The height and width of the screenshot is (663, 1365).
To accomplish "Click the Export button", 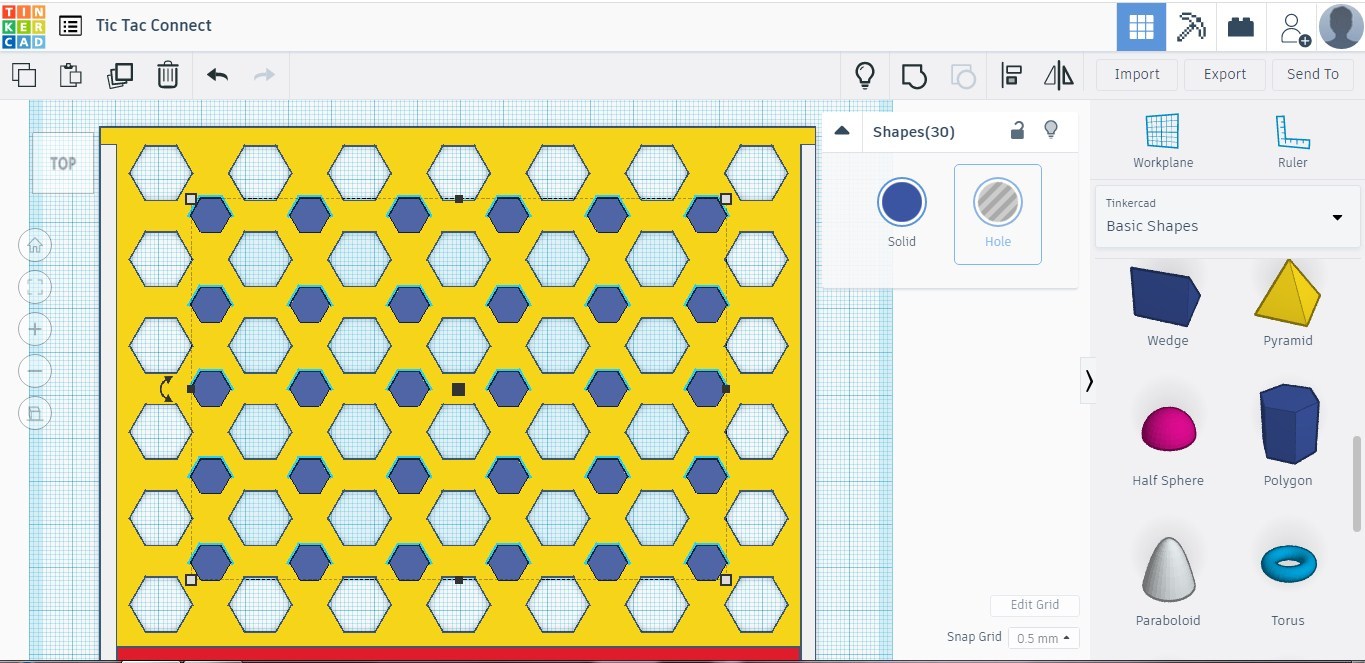I will coord(1225,74).
